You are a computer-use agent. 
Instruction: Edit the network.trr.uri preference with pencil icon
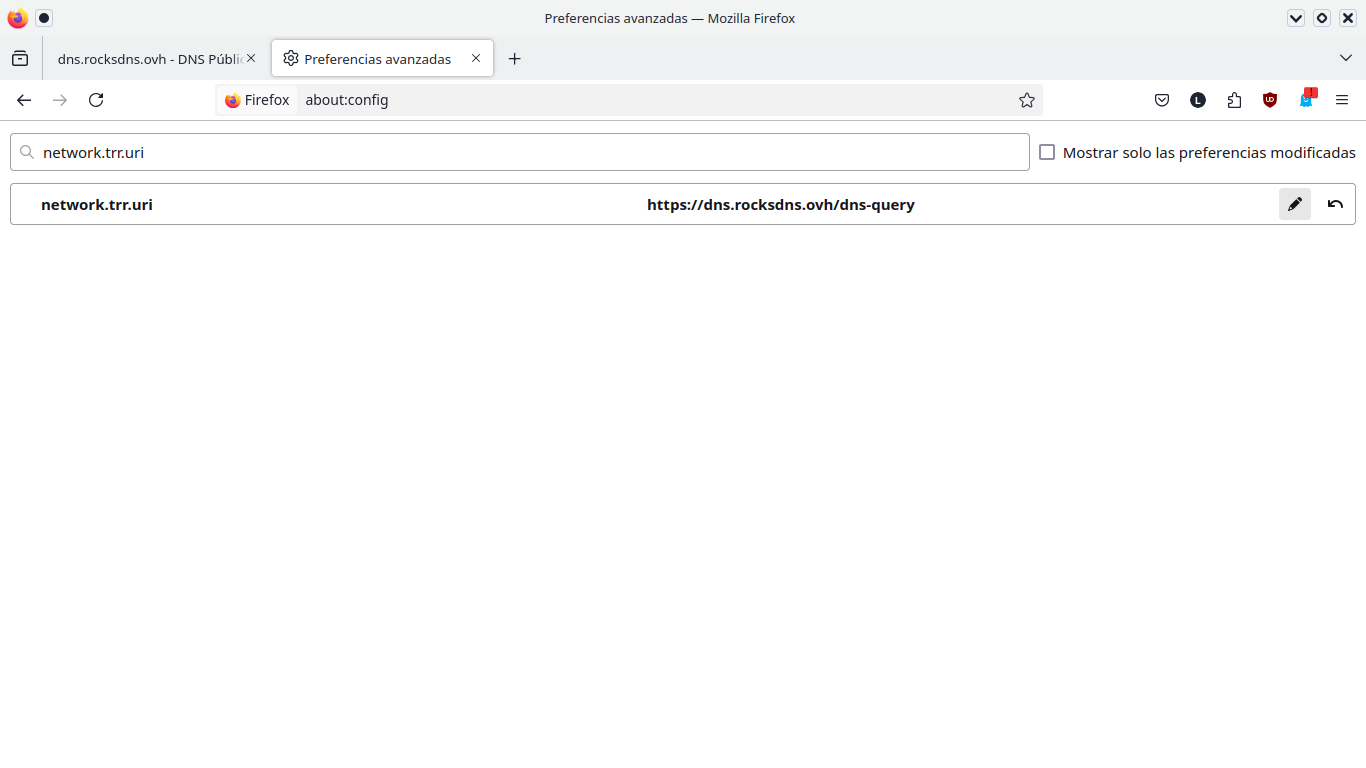point(1294,204)
